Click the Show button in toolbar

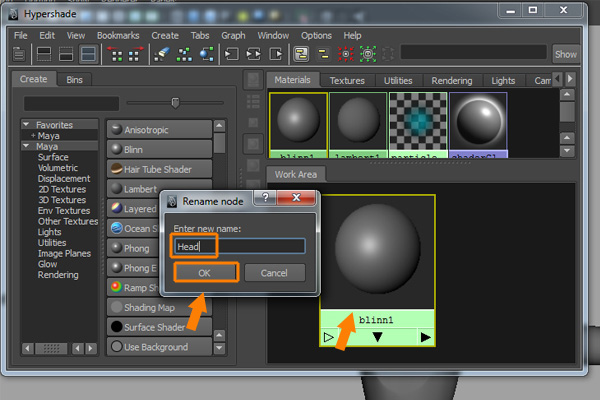[x=566, y=54]
